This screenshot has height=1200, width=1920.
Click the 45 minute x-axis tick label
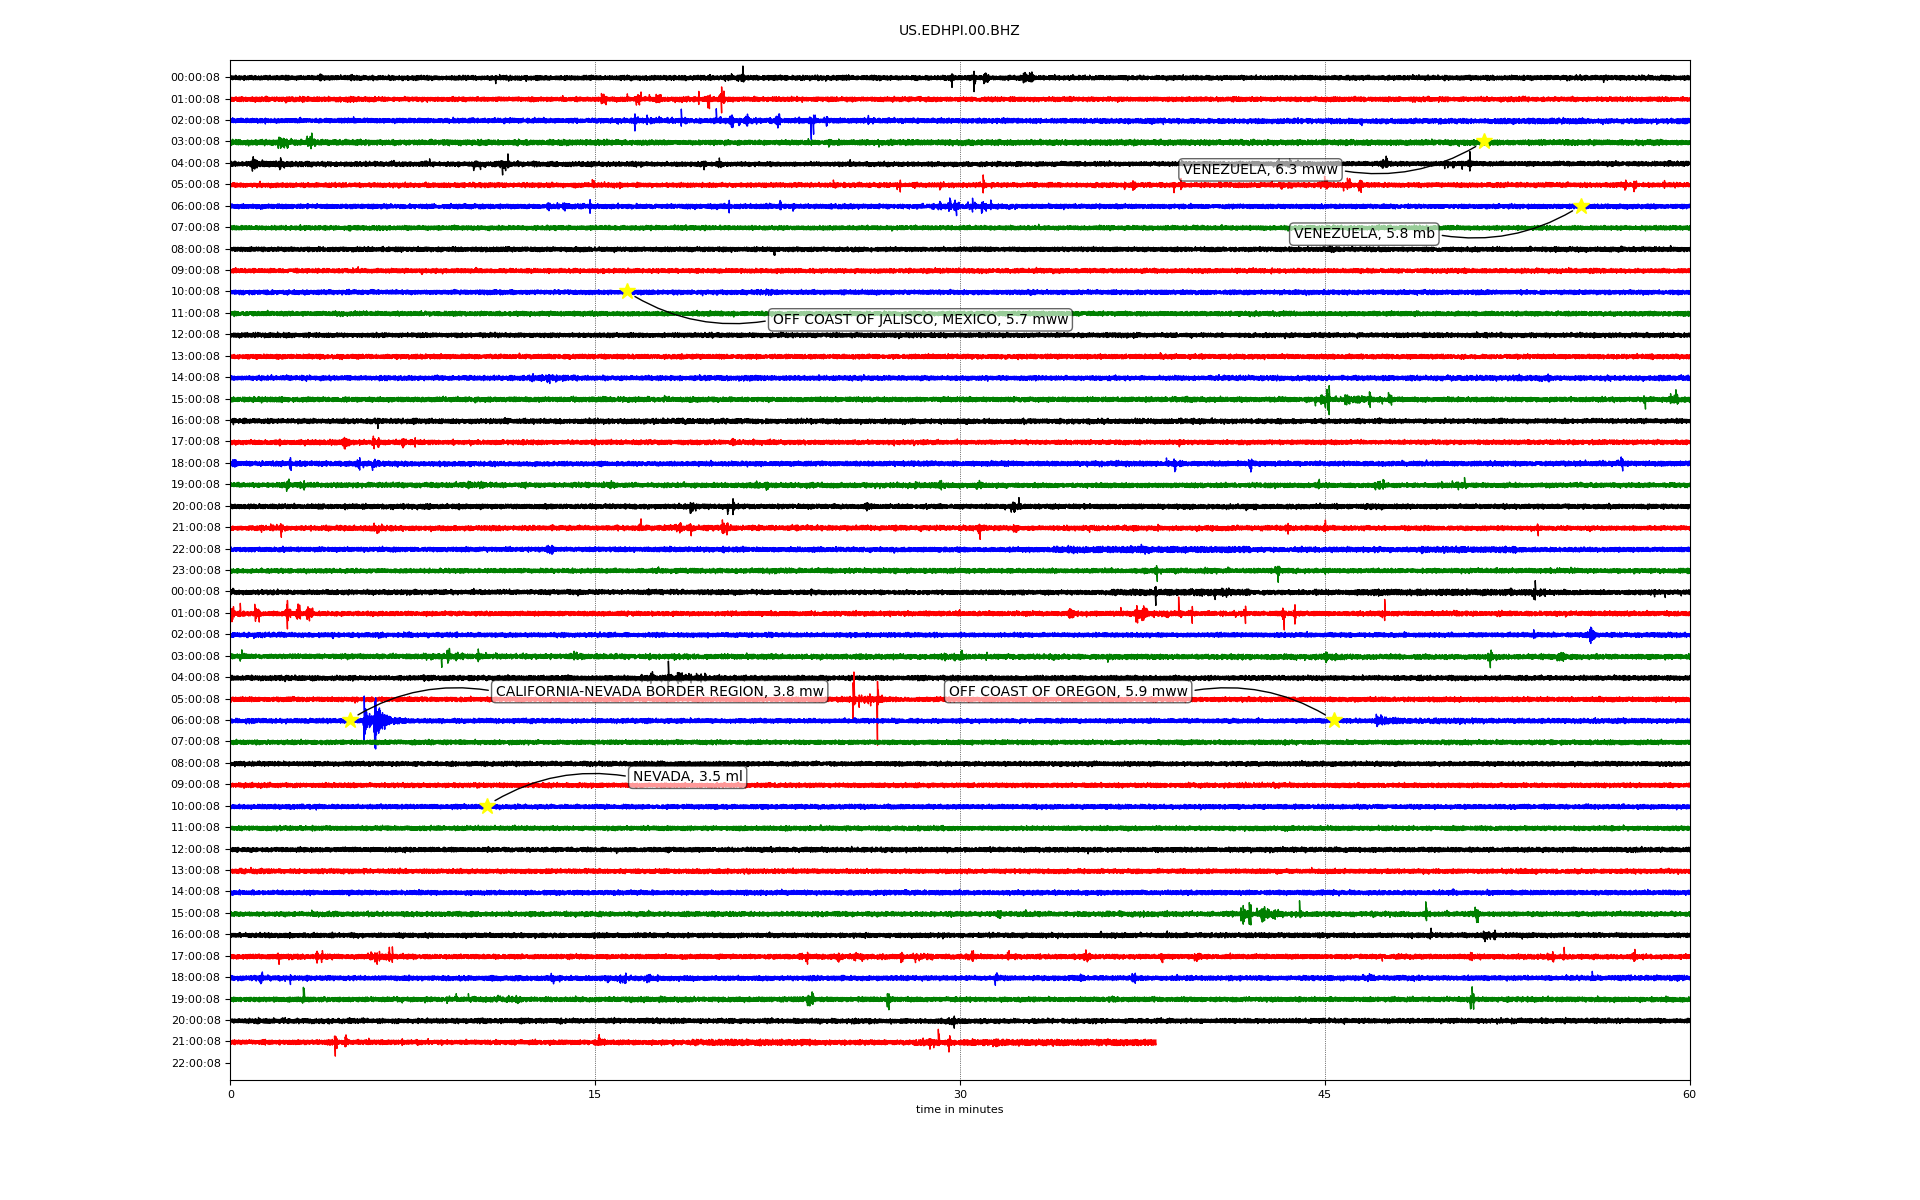click(1325, 1094)
